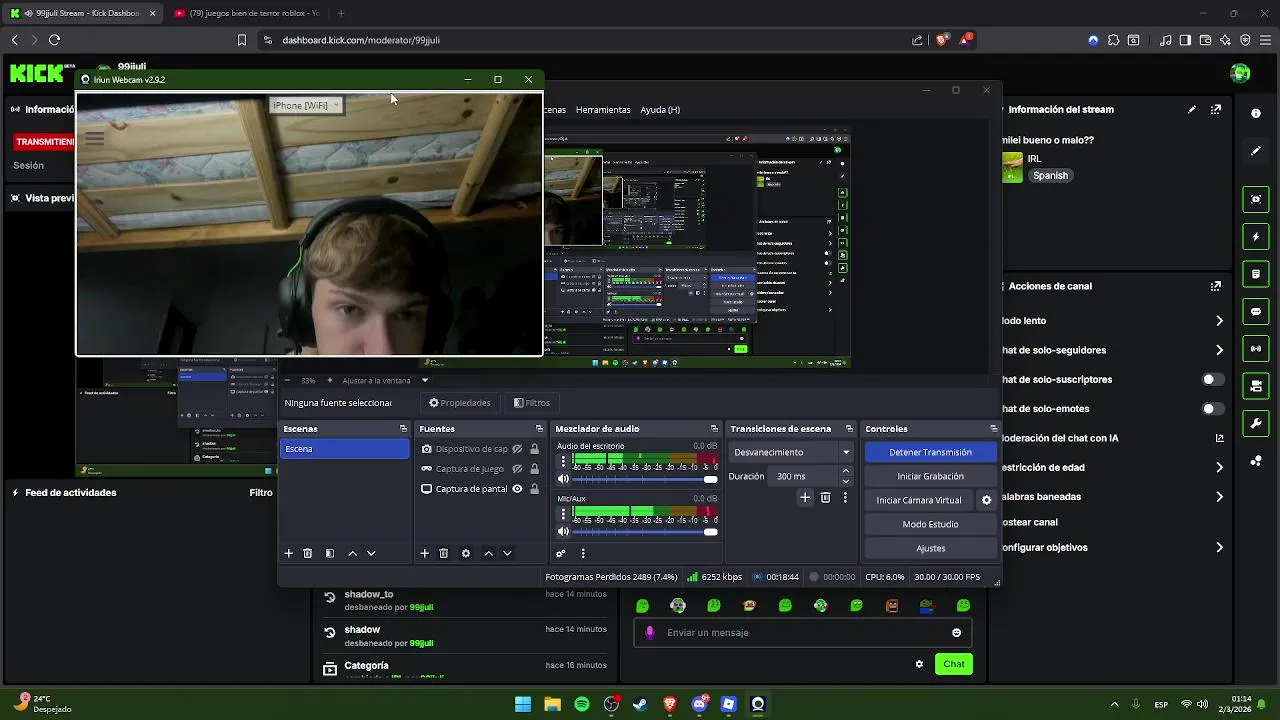Click the browser address bar URL

361,40
